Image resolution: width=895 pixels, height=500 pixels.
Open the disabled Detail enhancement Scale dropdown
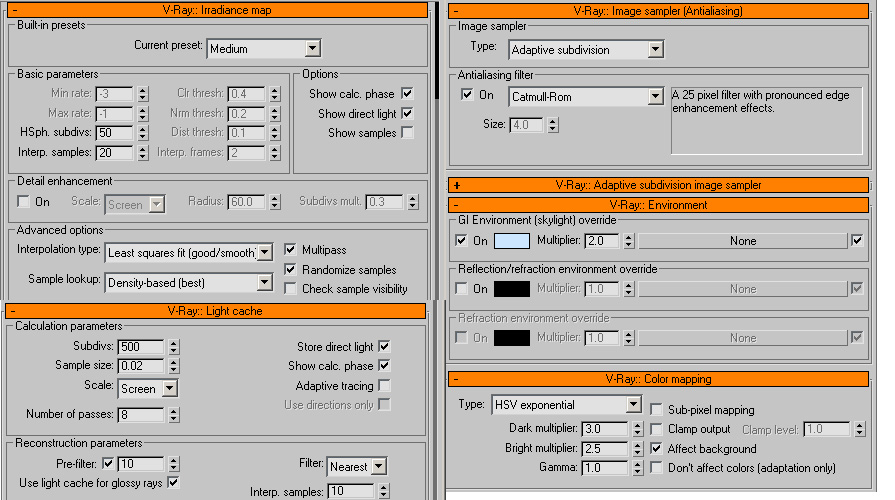(x=135, y=204)
